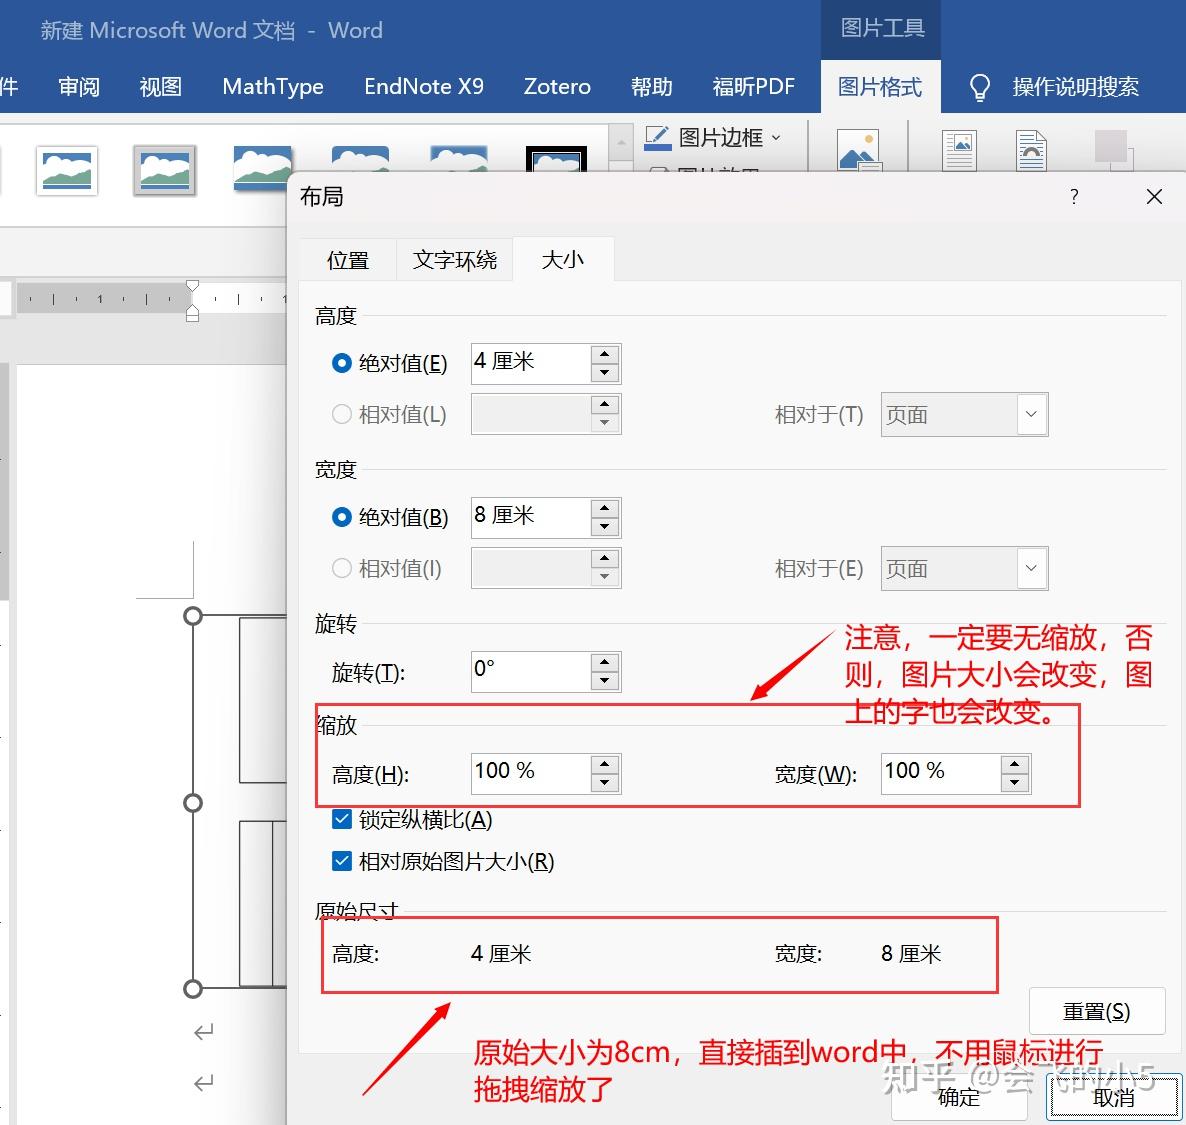Click the 重置(S) button

(1097, 1011)
